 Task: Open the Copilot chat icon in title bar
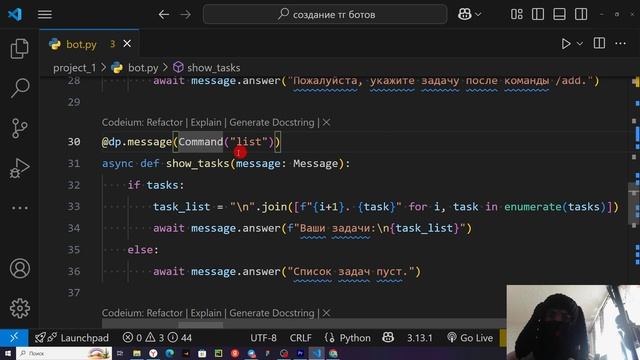click(464, 14)
